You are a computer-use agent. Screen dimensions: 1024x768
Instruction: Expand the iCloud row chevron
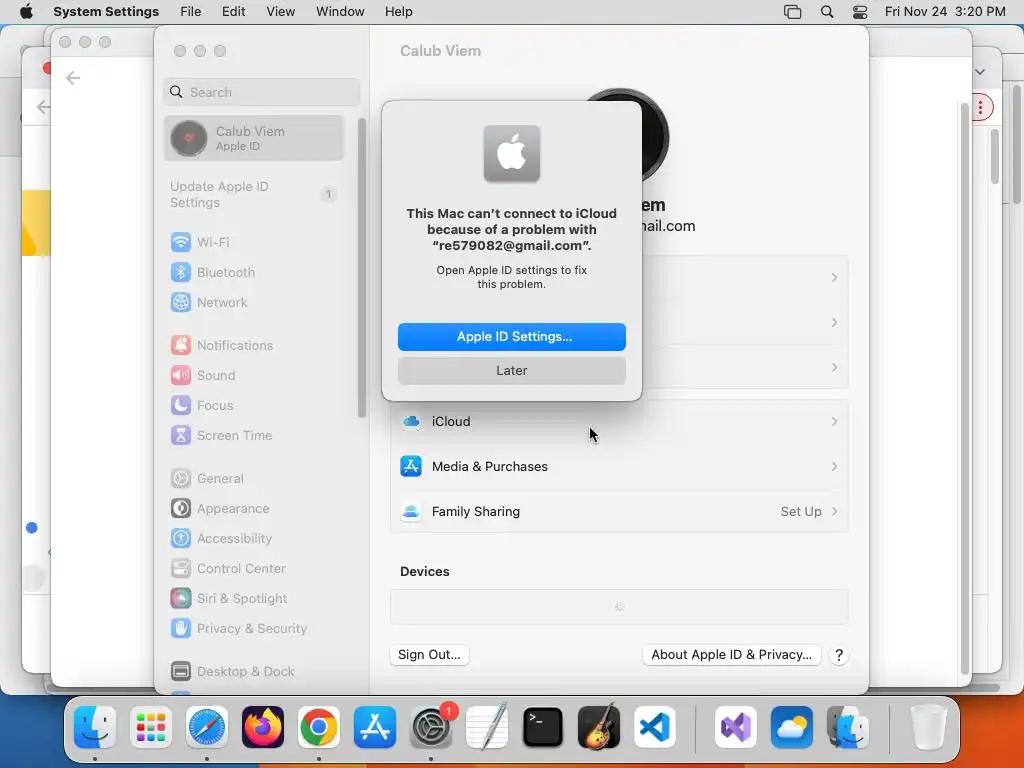coord(834,421)
